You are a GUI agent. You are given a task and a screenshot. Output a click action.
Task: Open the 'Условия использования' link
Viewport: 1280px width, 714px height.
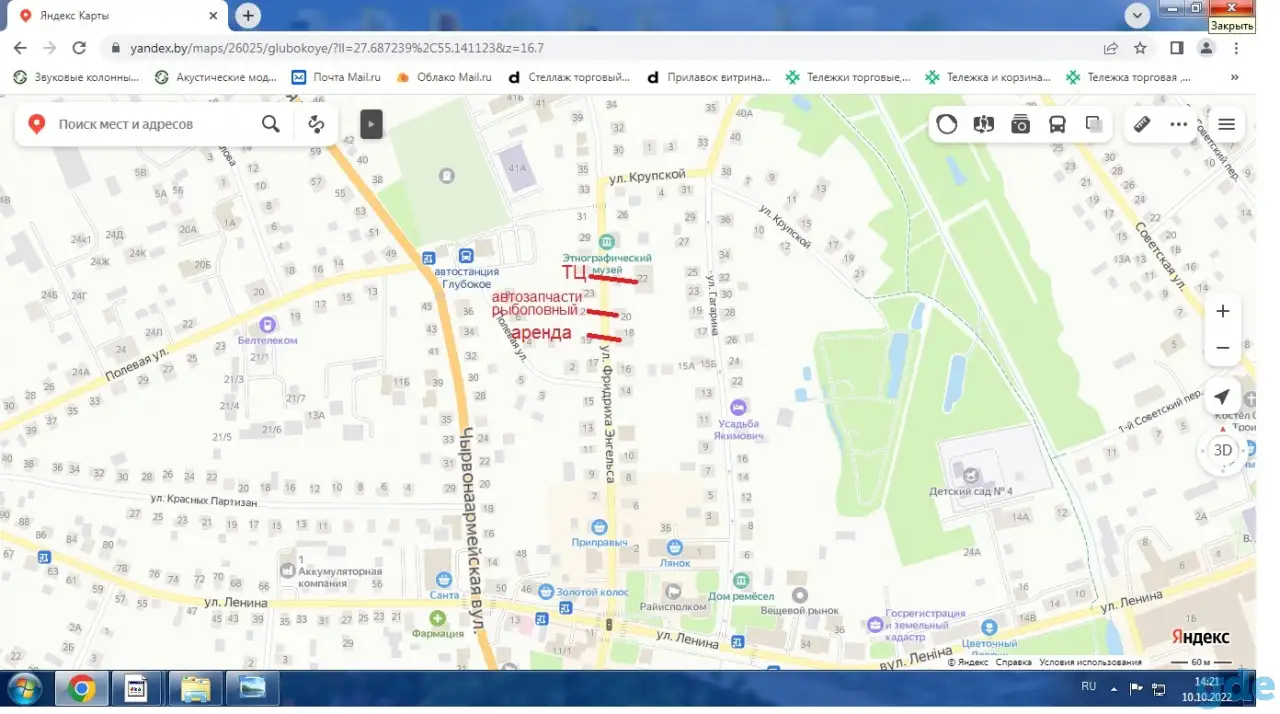(1090, 662)
